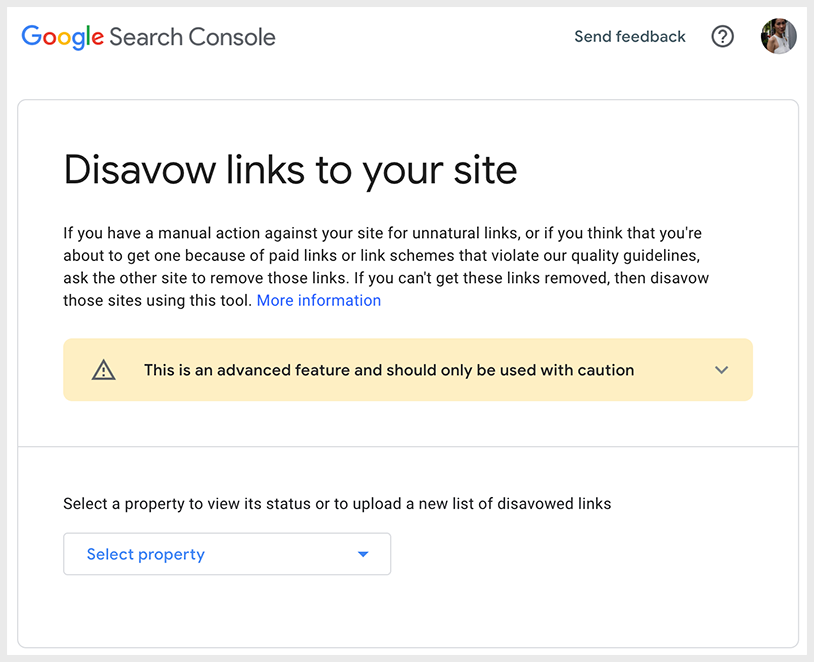Click the Select property dropdown arrow
814x662 pixels.
363,554
